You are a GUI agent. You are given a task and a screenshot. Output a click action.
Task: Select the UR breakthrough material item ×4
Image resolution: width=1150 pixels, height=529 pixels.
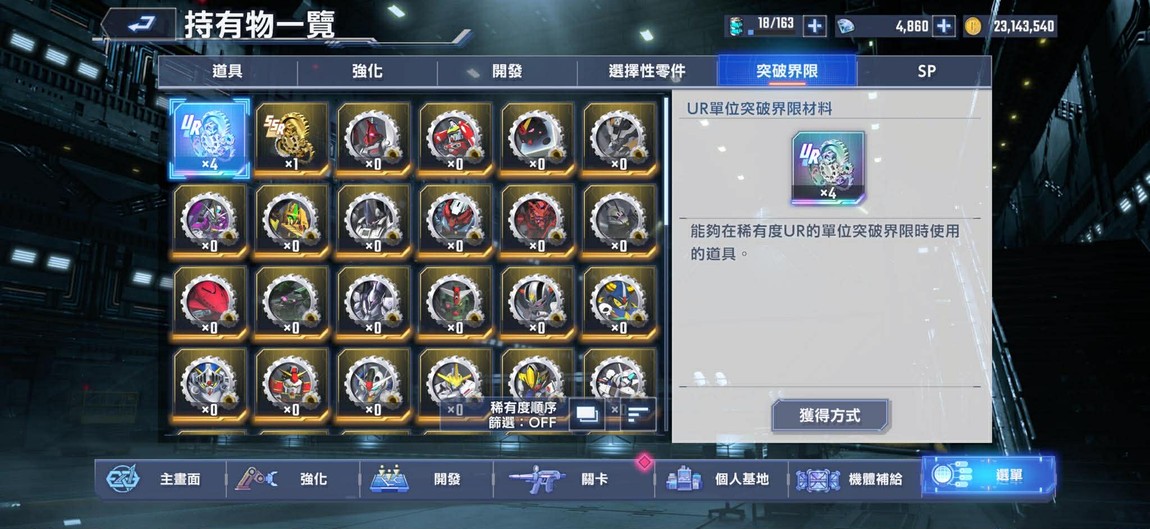[x=210, y=139]
